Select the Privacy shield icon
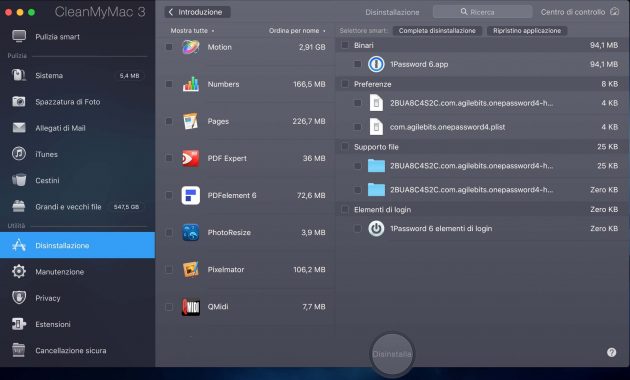The height and width of the screenshot is (380, 630). tap(19, 298)
